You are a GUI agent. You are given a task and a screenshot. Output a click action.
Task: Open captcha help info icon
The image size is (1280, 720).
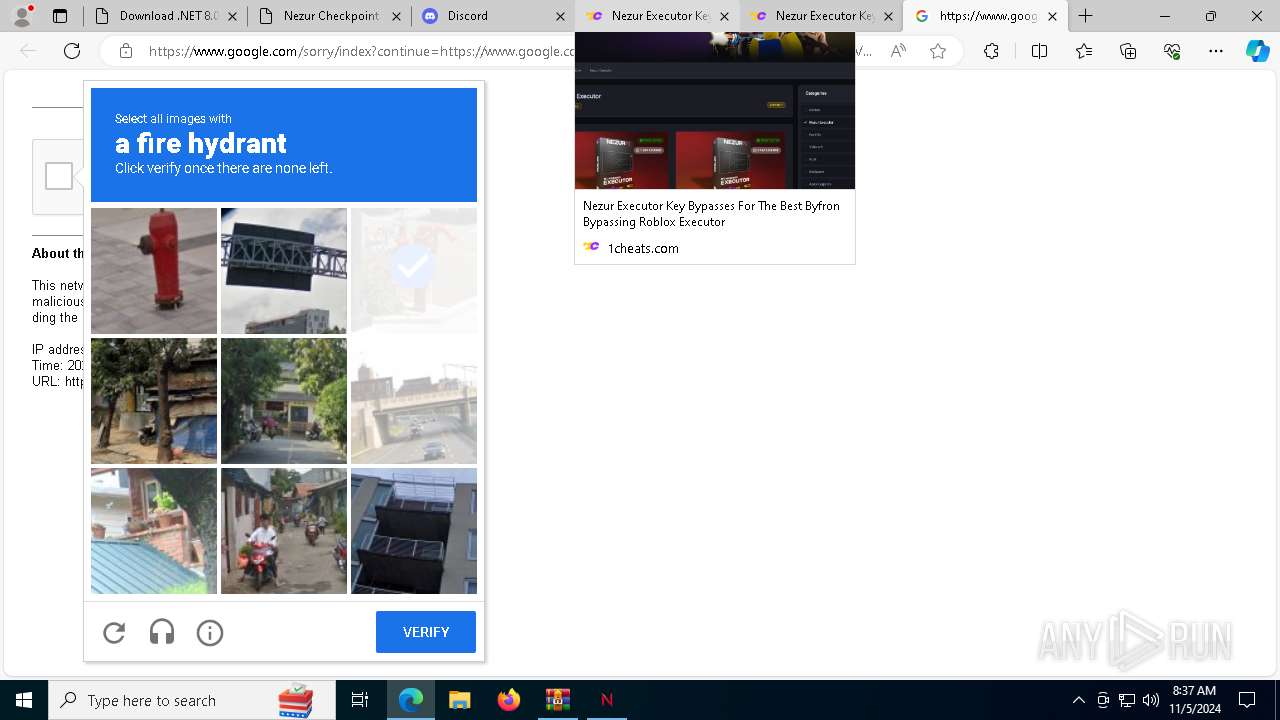click(x=210, y=632)
